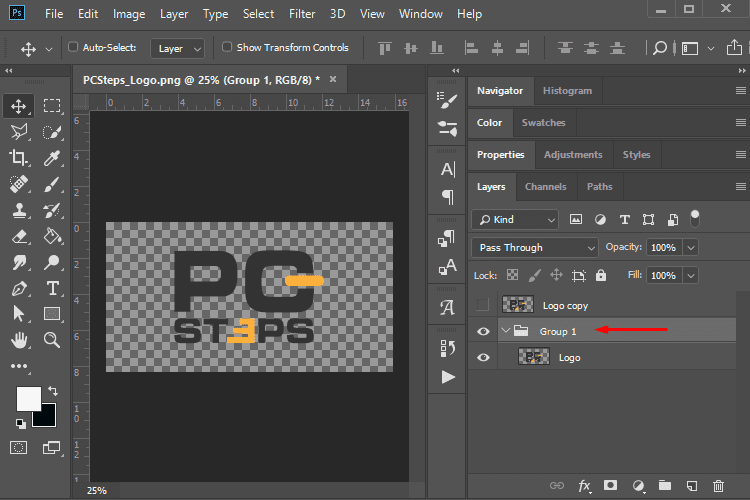The width and height of the screenshot is (750, 500).
Task: Switch to the Swatches tab
Action: tap(543, 122)
